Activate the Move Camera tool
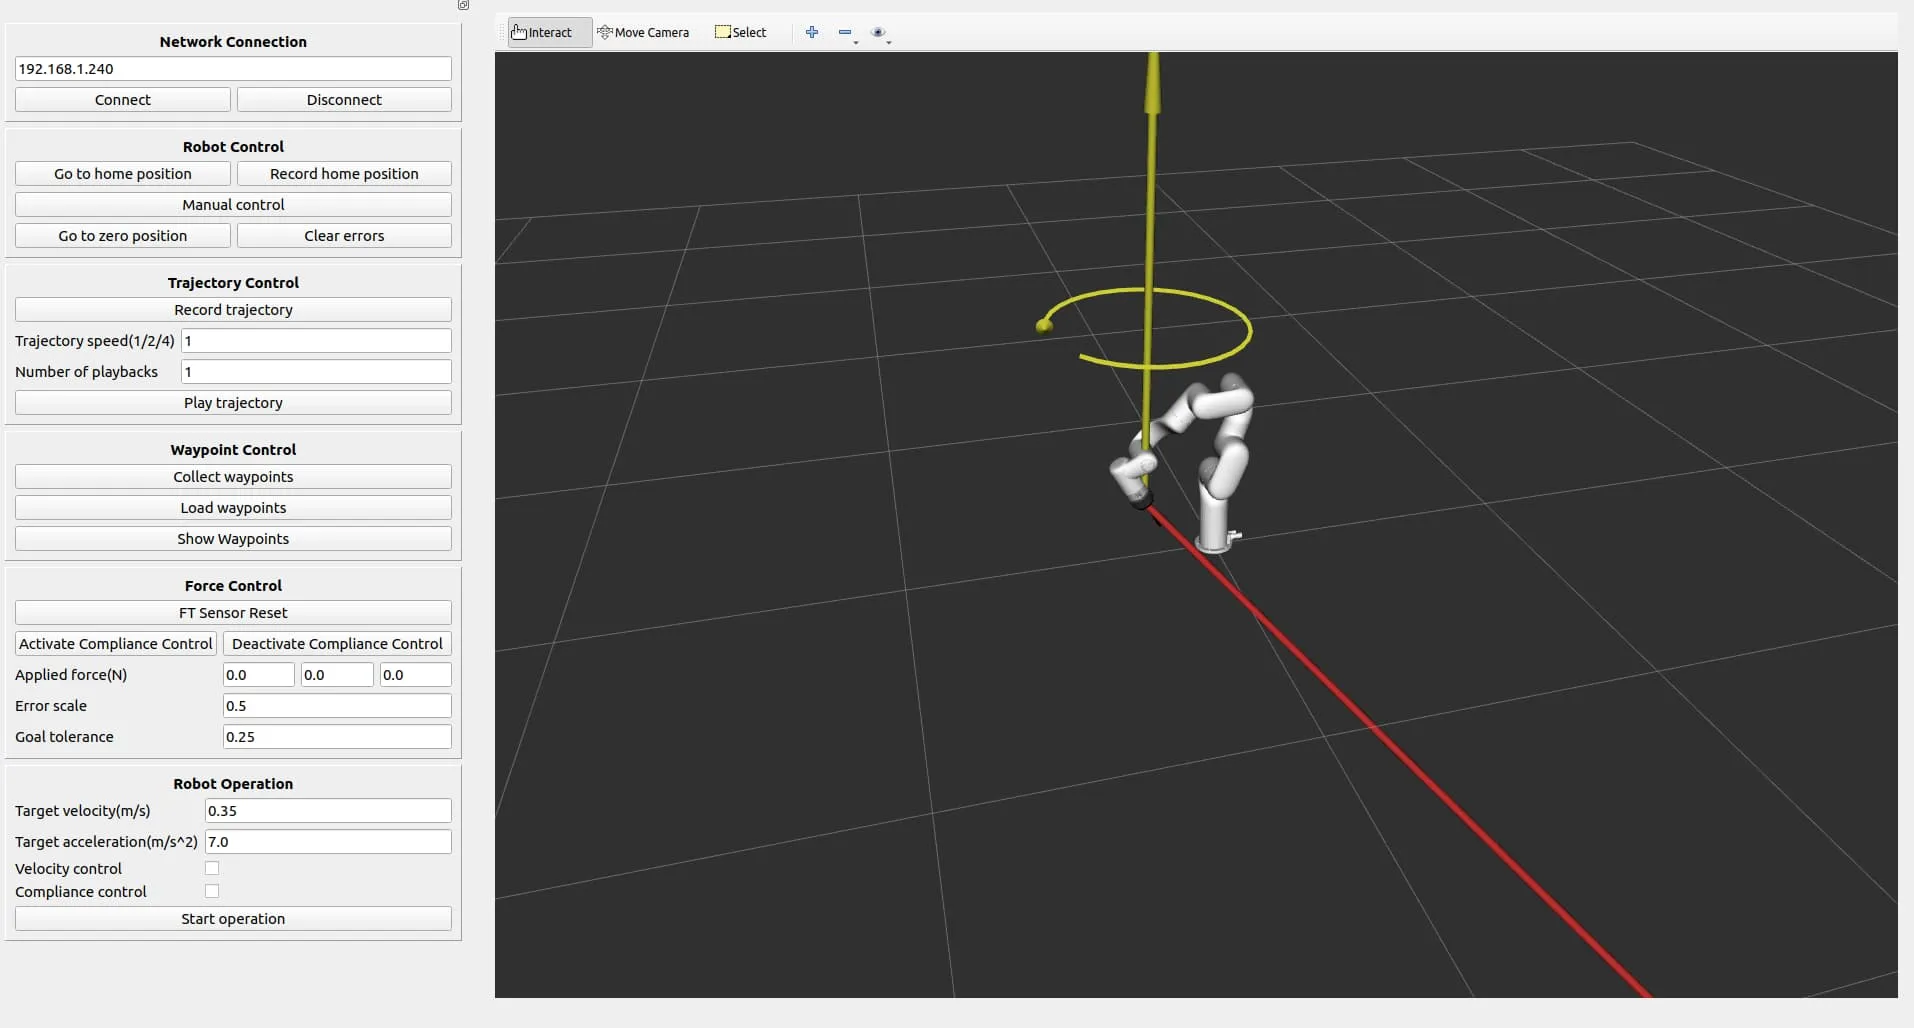This screenshot has width=1914, height=1028. (x=643, y=32)
